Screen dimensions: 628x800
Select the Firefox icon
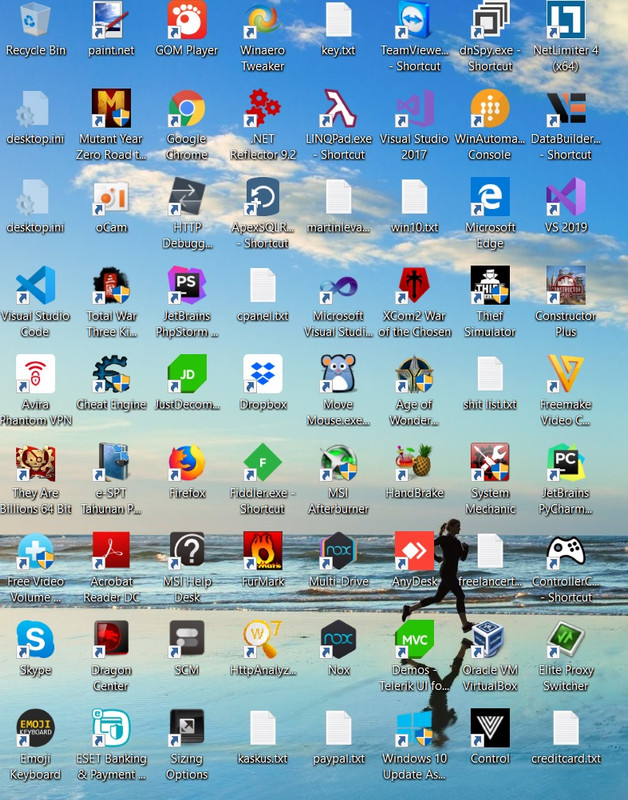pos(187,462)
